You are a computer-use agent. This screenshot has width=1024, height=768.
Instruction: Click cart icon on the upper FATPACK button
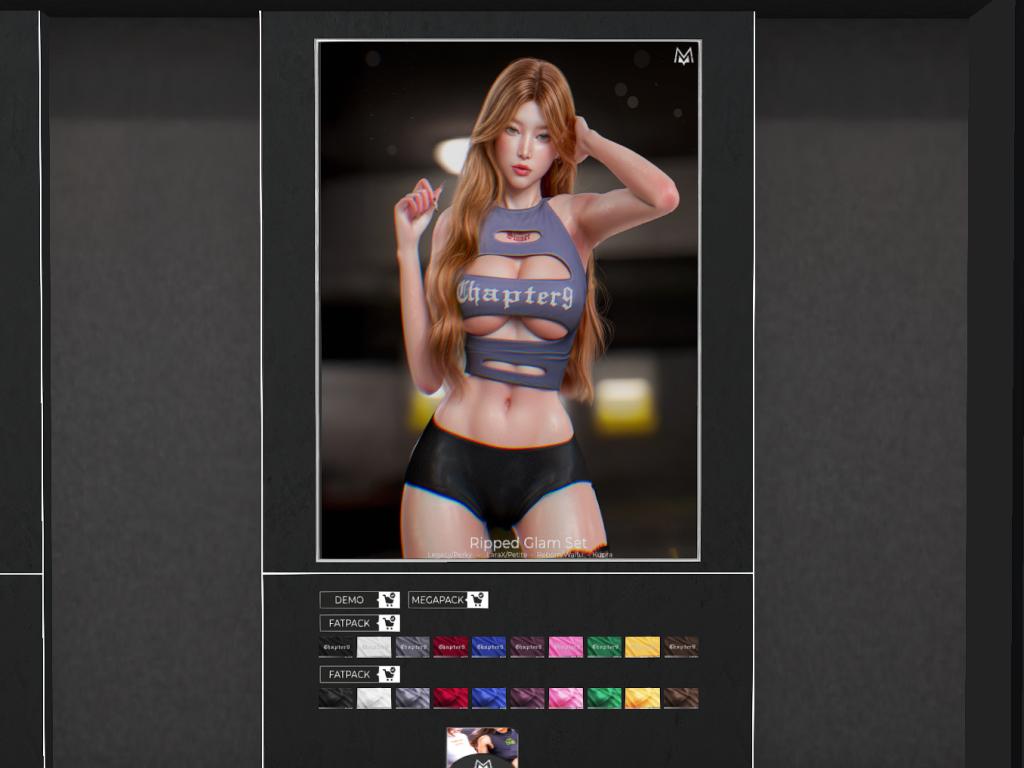pyautogui.click(x=389, y=623)
